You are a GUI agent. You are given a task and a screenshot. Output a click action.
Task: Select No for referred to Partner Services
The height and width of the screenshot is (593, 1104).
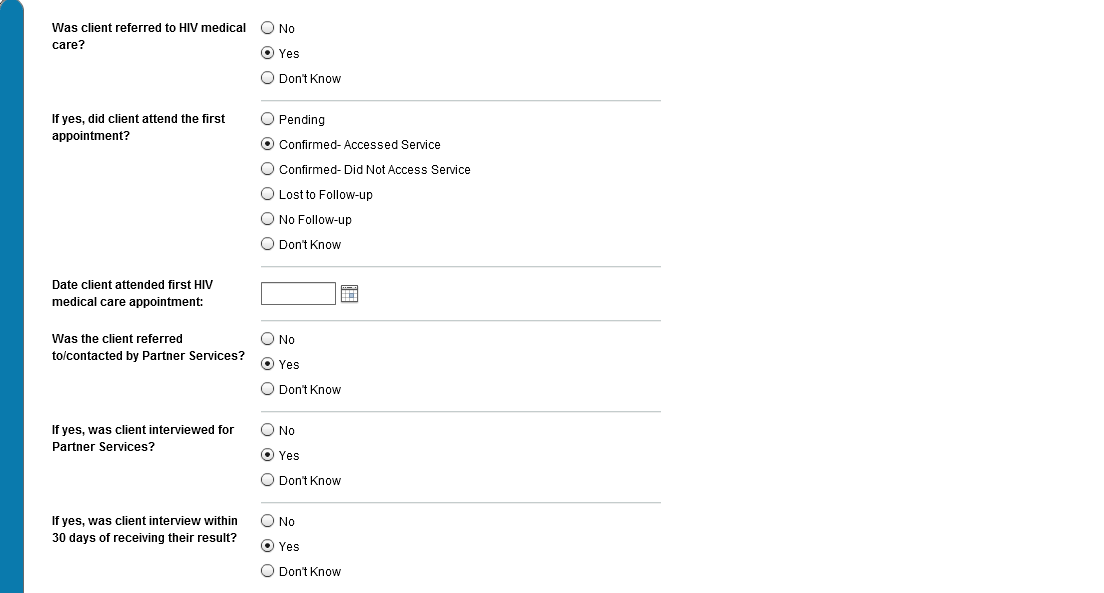click(267, 339)
